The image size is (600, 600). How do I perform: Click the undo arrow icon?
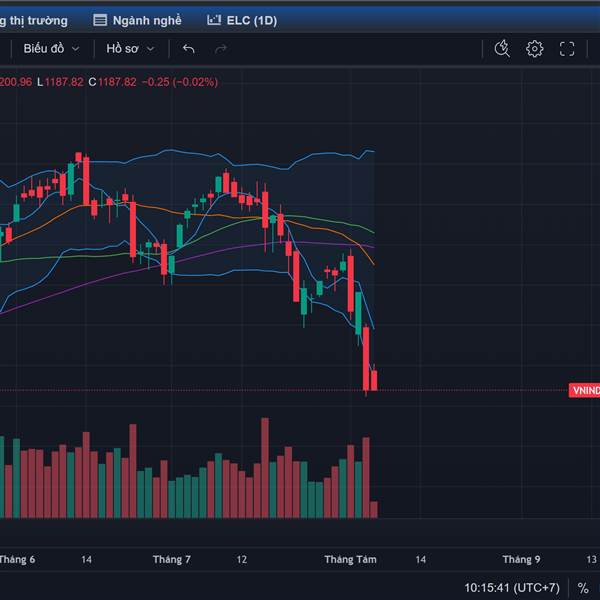coord(189,49)
